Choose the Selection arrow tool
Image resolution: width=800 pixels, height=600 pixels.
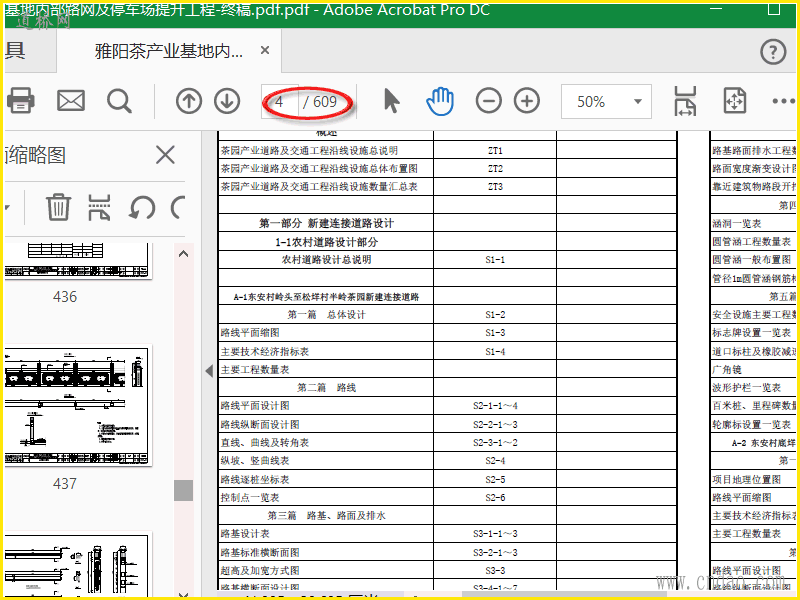pyautogui.click(x=391, y=101)
